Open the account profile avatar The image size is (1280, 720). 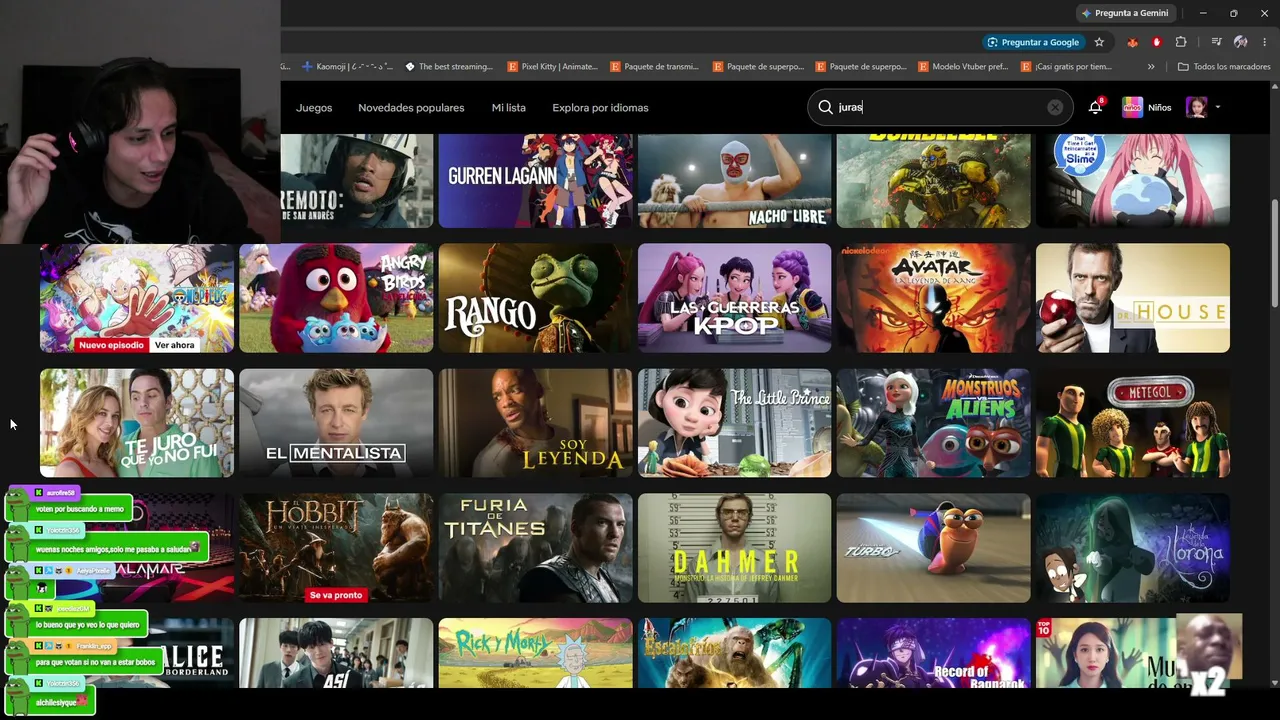(1196, 107)
